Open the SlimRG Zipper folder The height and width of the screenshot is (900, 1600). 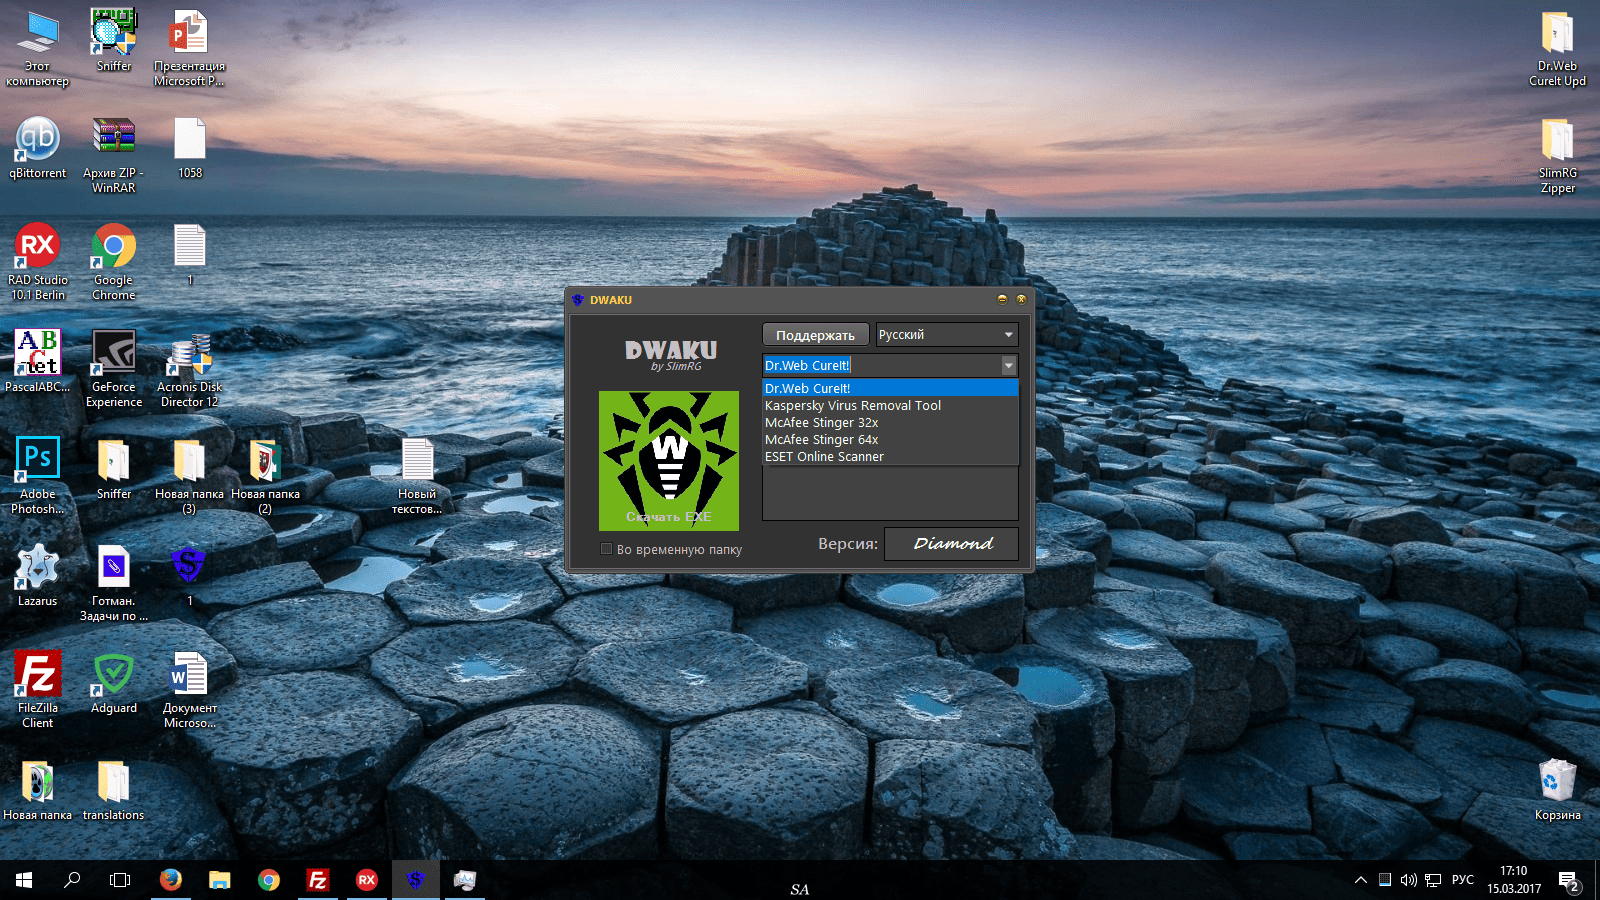pos(1557,154)
